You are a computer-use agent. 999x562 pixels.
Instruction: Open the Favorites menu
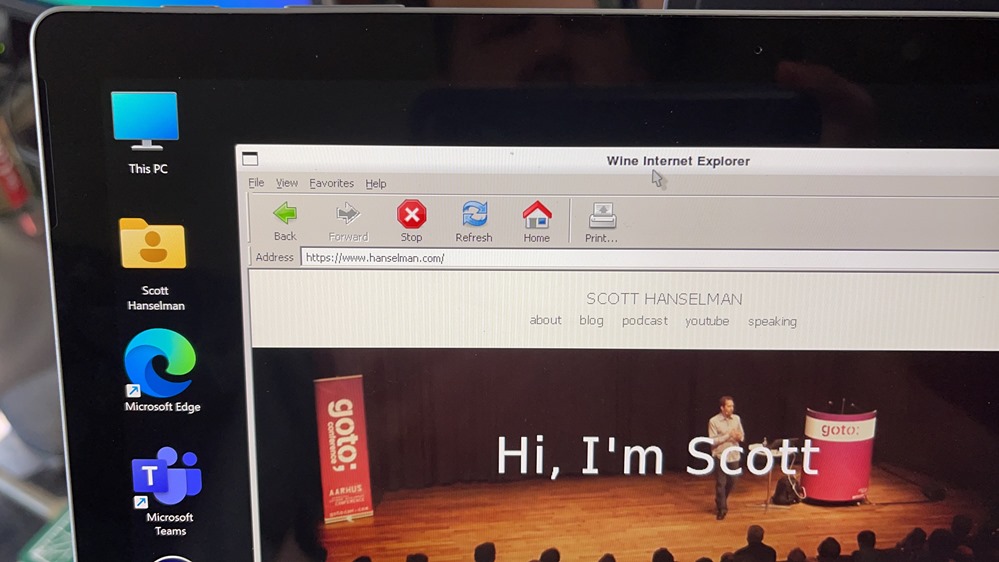click(x=331, y=184)
